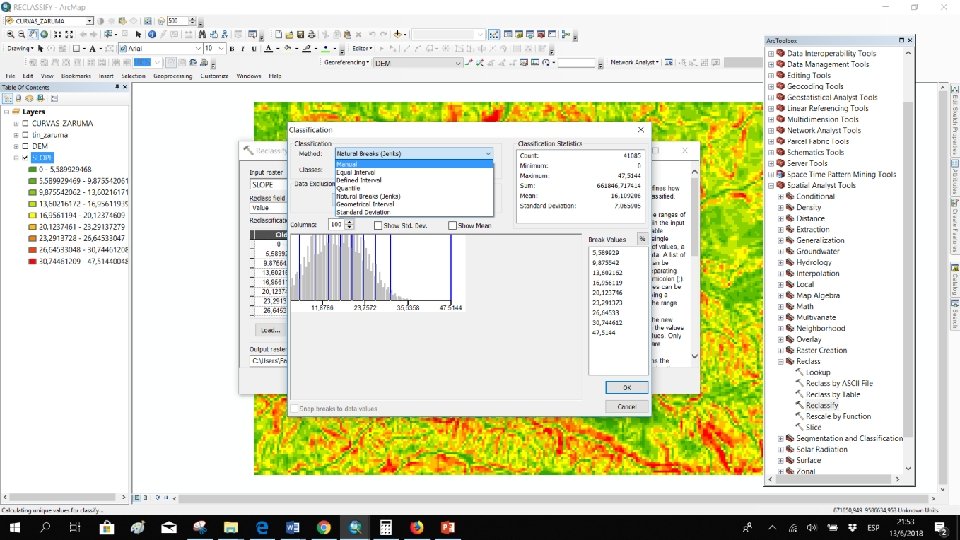This screenshot has width=960, height=540.
Task: Click the Bold formatting button
Action: pyautogui.click(x=231, y=48)
